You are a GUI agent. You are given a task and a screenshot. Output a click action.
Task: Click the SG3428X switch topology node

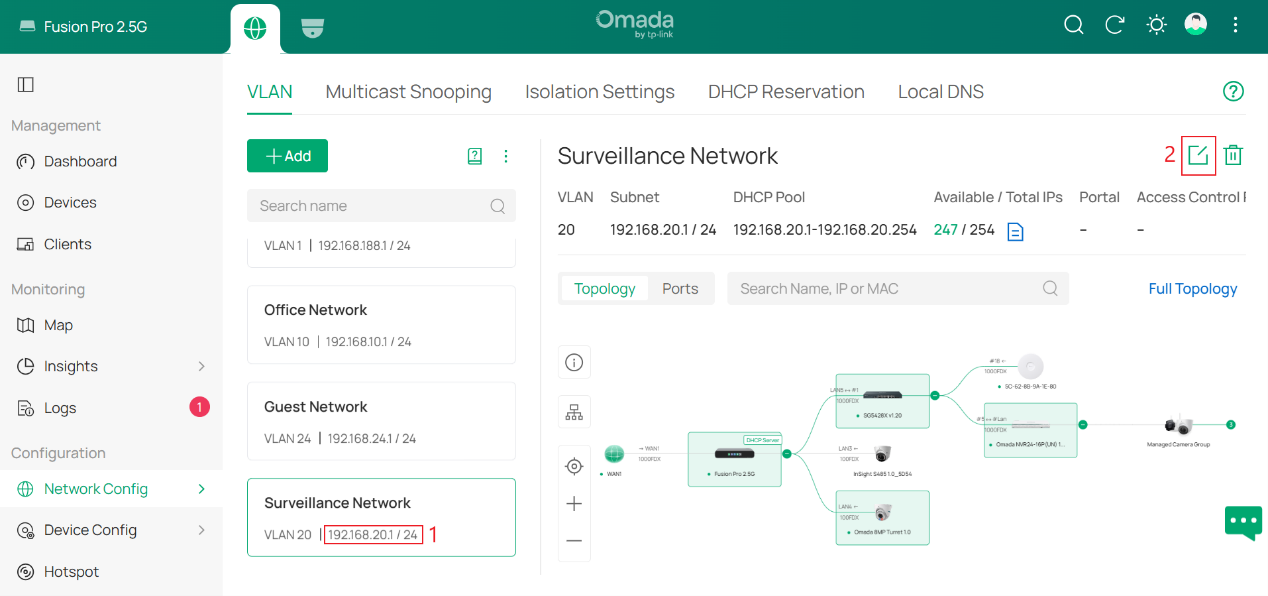882,400
